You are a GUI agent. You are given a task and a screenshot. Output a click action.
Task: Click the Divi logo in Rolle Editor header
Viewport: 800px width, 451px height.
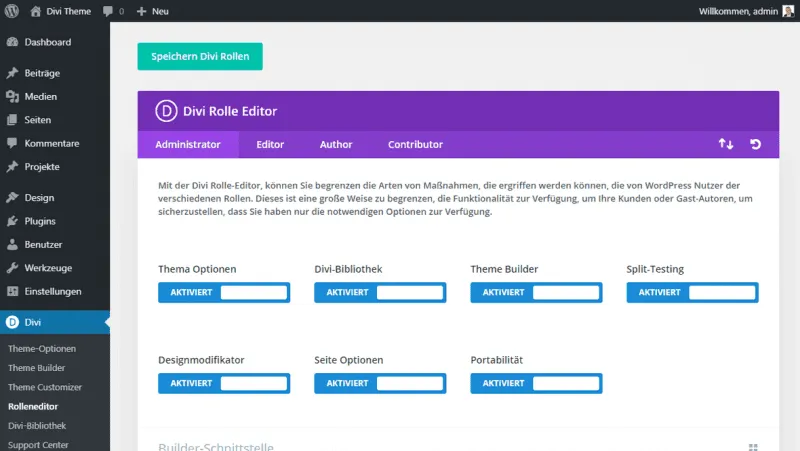click(x=166, y=111)
